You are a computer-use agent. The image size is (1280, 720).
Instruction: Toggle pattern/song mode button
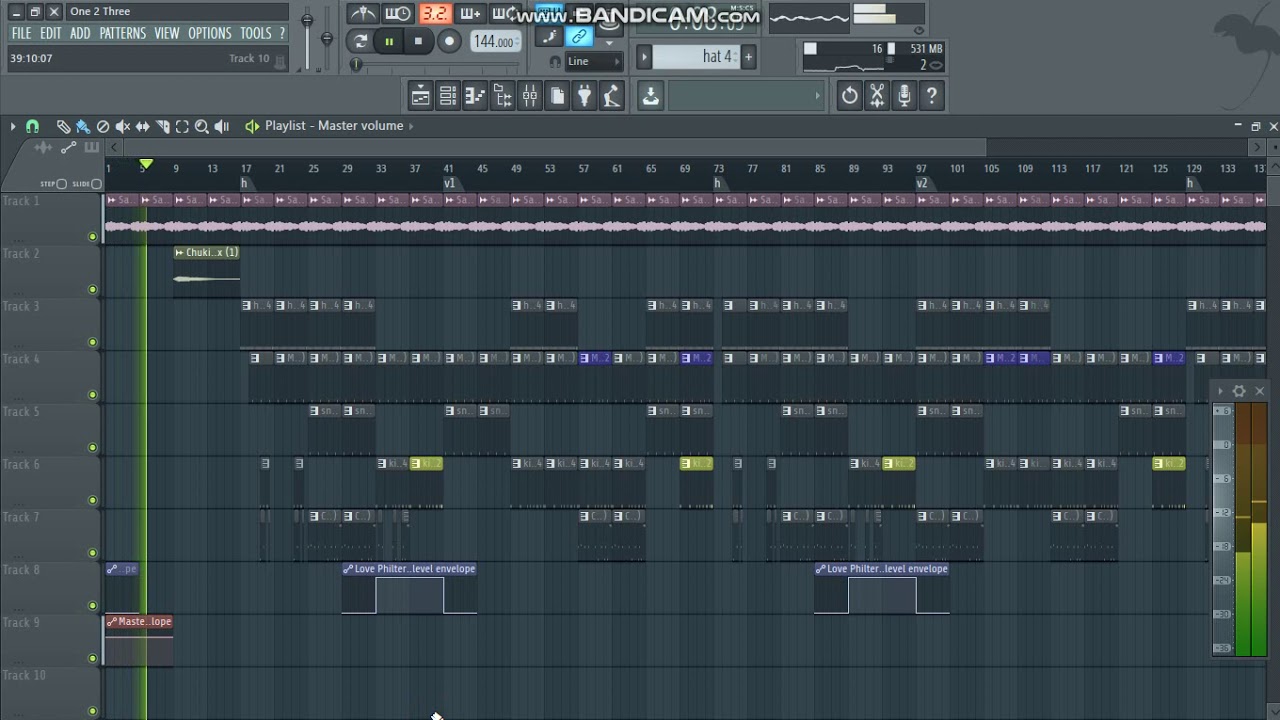(360, 41)
